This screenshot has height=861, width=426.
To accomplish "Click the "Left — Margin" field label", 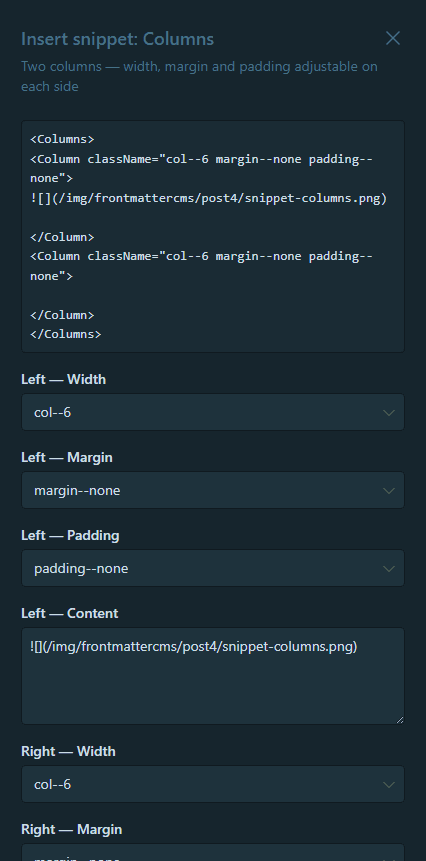I will 67,457.
